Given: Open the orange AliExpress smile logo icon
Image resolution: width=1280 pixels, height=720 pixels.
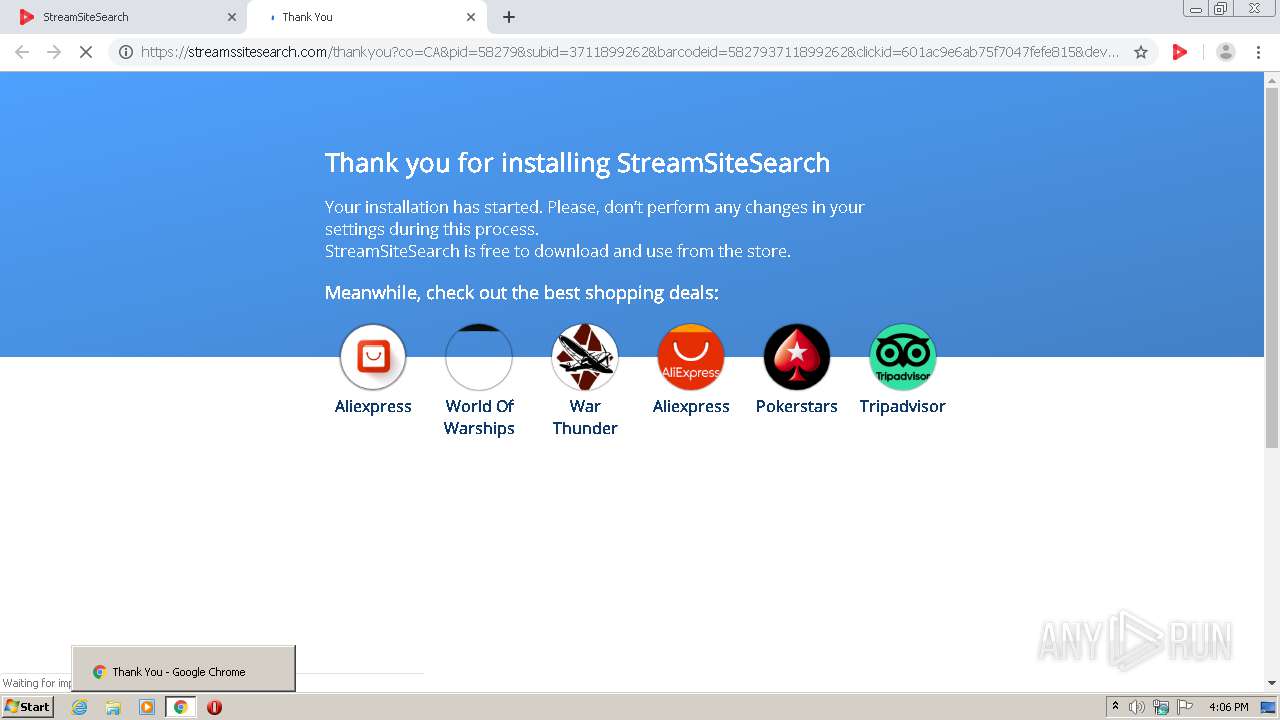Looking at the screenshot, I should coord(691,357).
